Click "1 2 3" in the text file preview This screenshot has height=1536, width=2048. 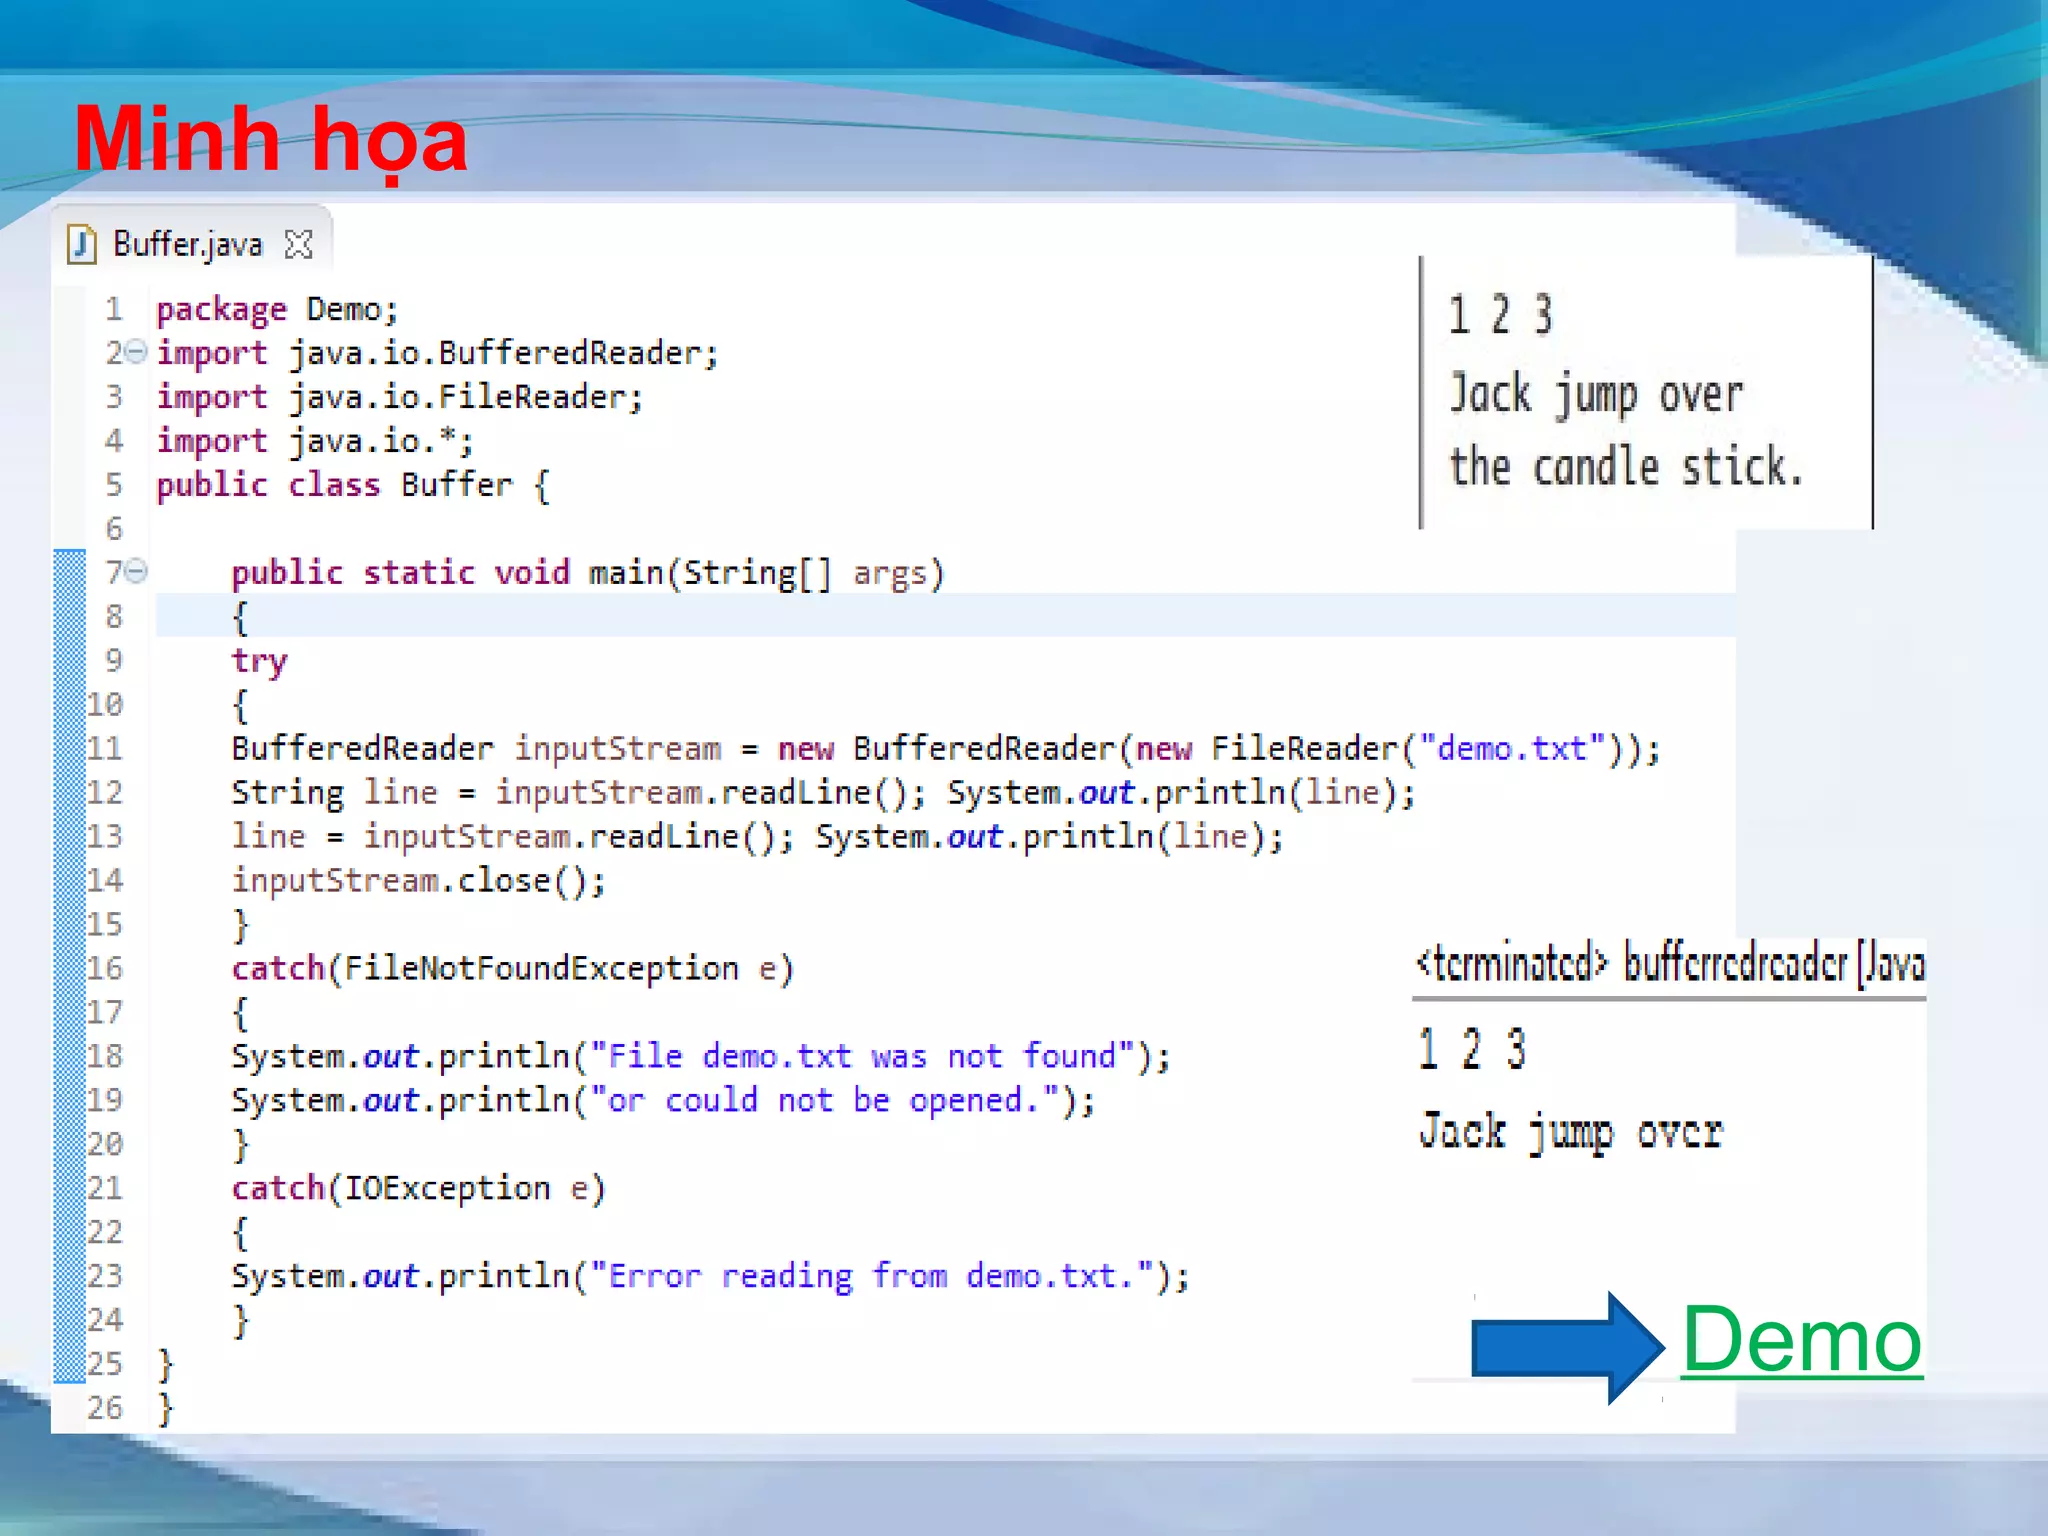point(1500,315)
